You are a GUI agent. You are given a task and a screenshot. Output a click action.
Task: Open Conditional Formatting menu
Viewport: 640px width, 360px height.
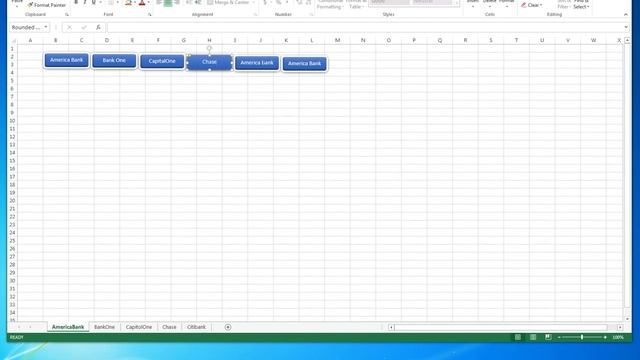click(x=330, y=4)
